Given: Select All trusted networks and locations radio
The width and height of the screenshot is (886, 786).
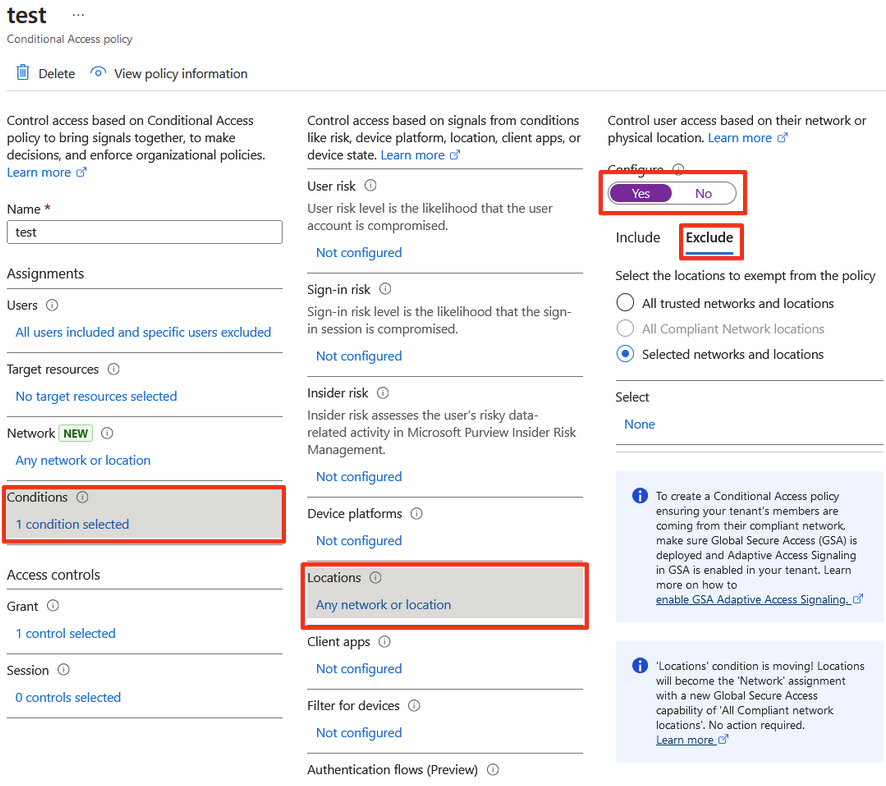Looking at the screenshot, I should [625, 303].
